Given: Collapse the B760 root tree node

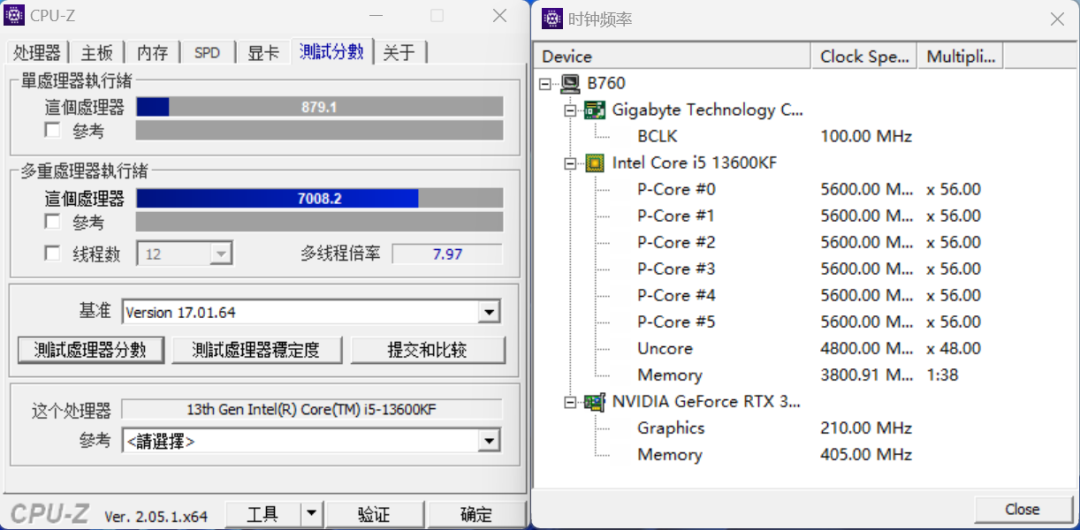Looking at the screenshot, I should point(546,84).
